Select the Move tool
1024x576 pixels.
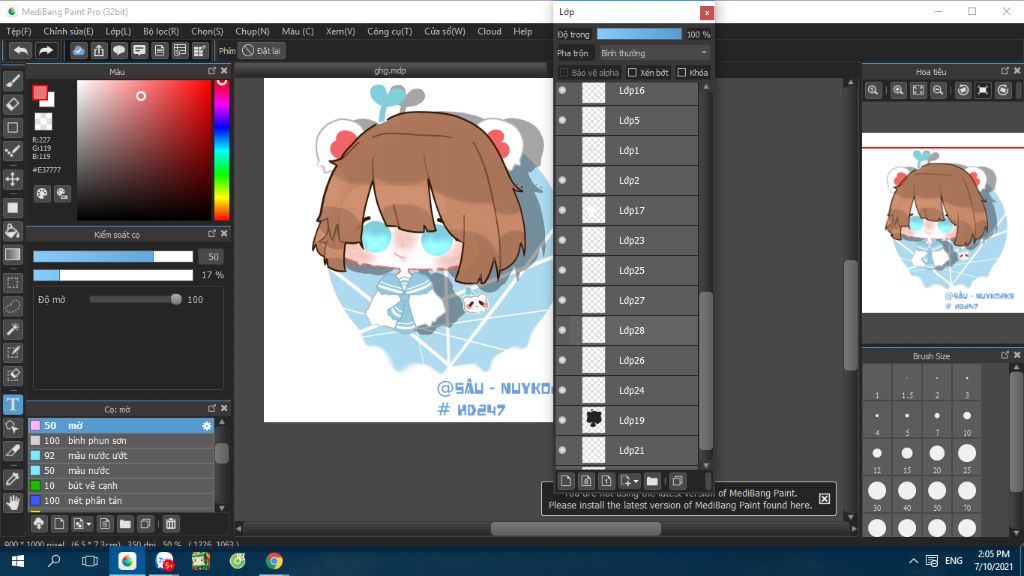point(12,179)
